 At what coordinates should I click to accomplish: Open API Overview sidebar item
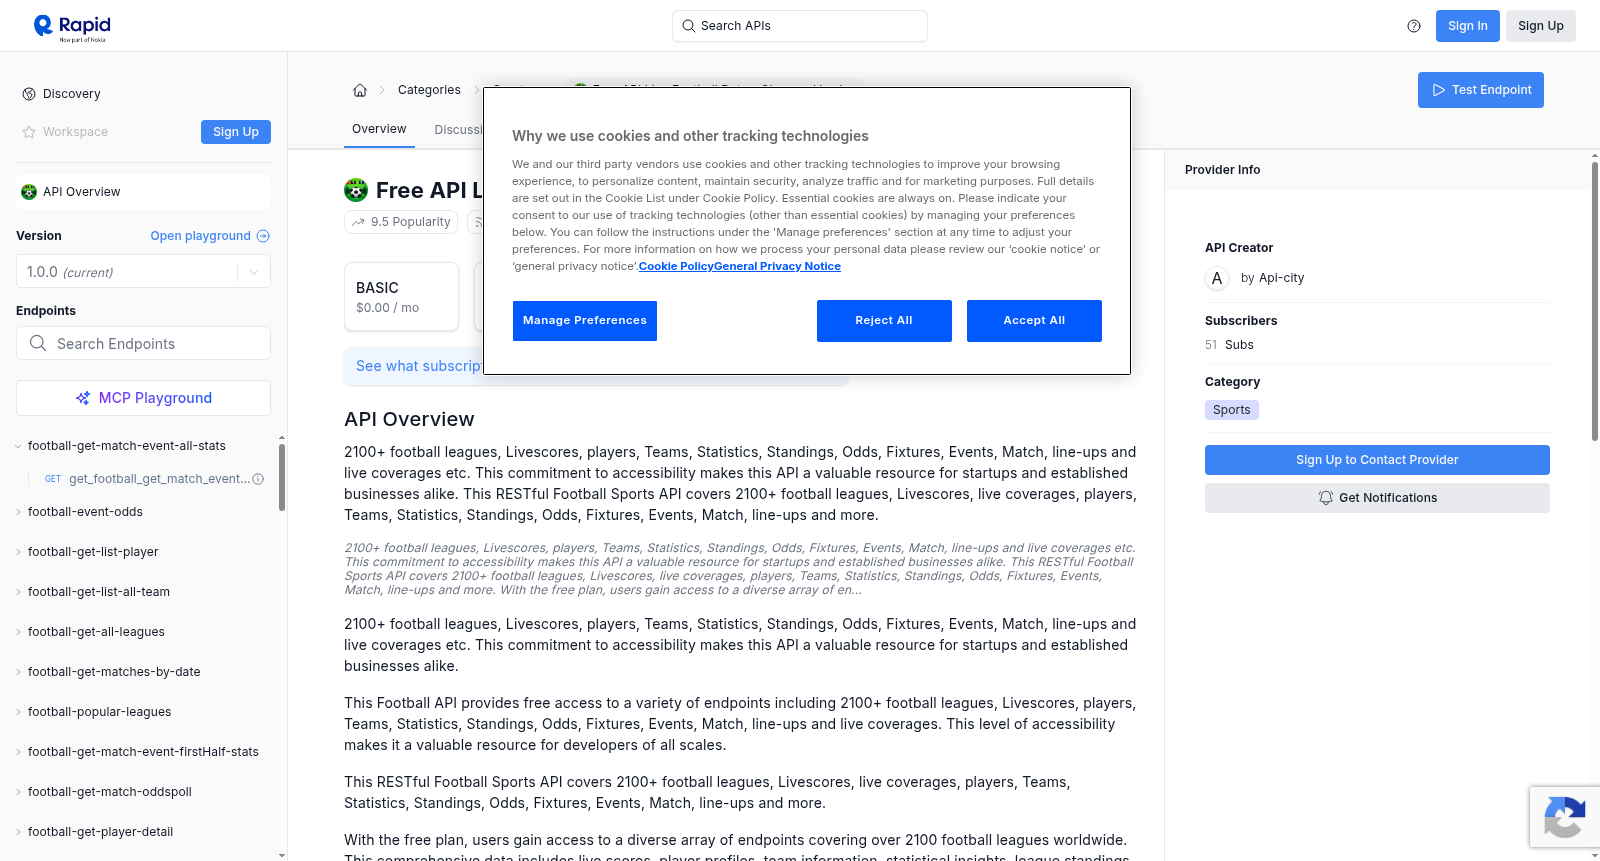tap(143, 192)
